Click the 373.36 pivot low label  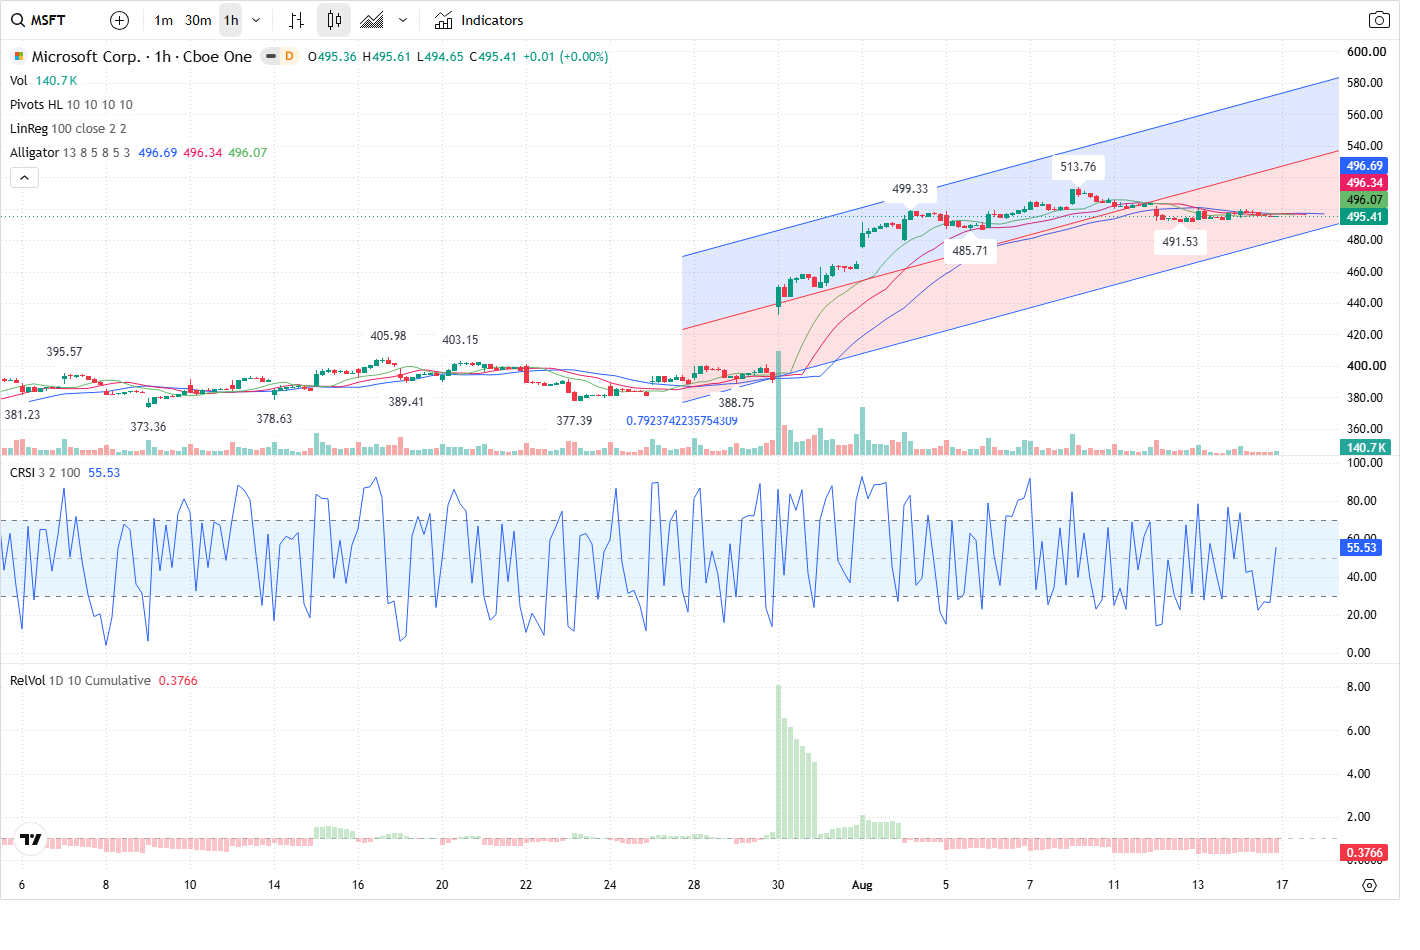148,427
